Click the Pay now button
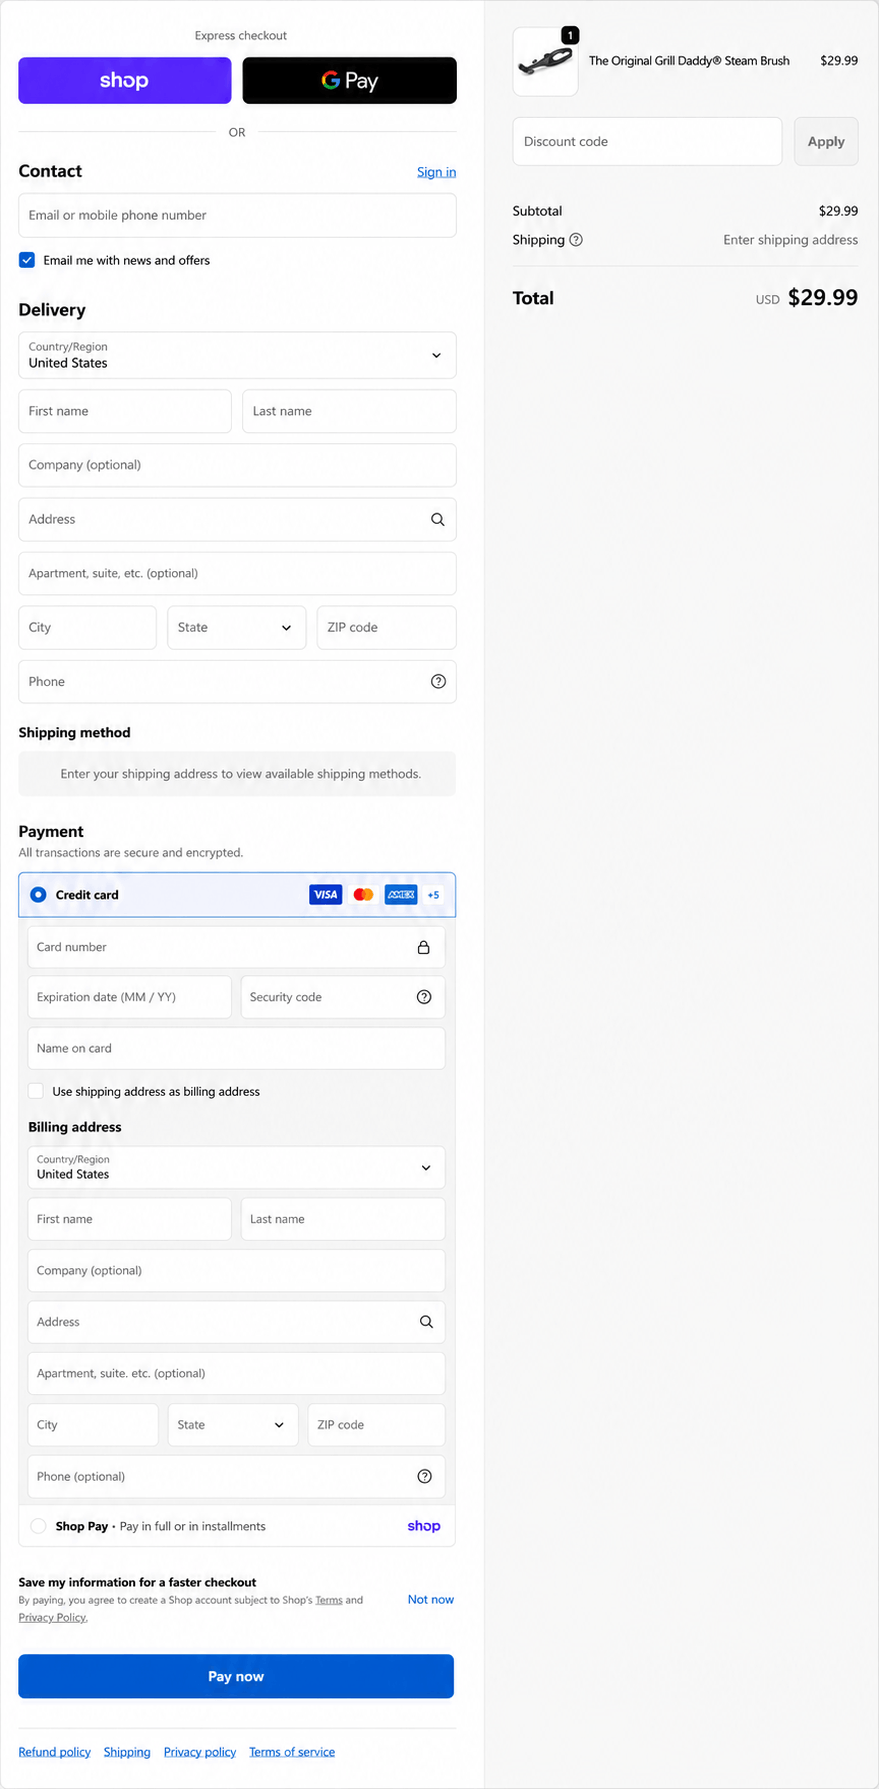The width and height of the screenshot is (879, 1789). [236, 1676]
